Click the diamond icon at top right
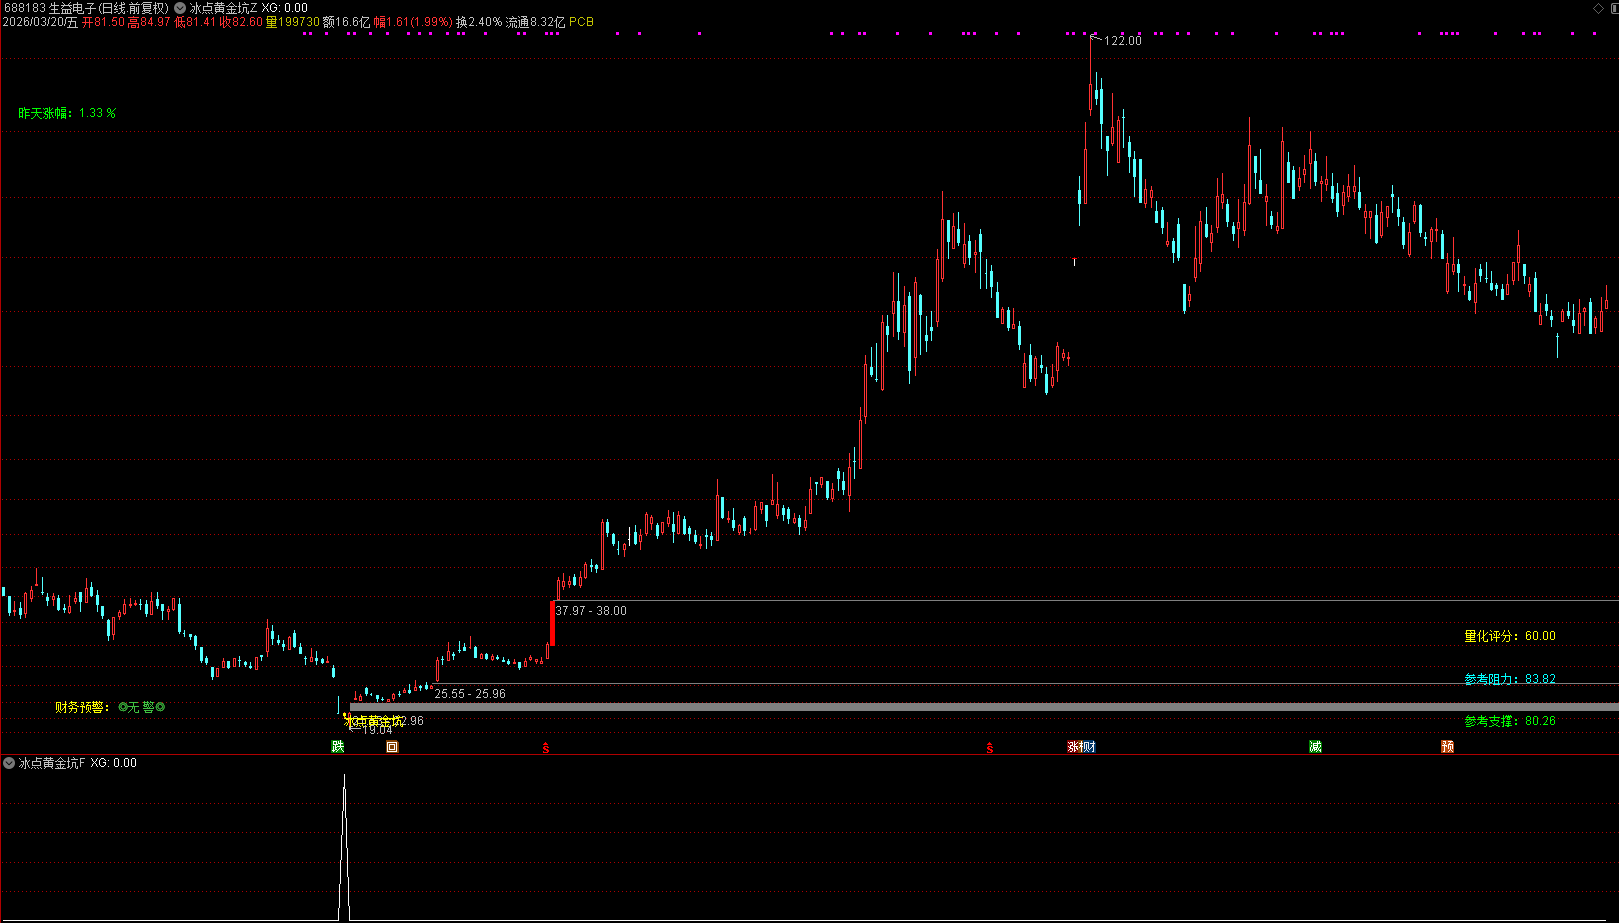Screen dimensions: 1619x923 (1597, 8)
